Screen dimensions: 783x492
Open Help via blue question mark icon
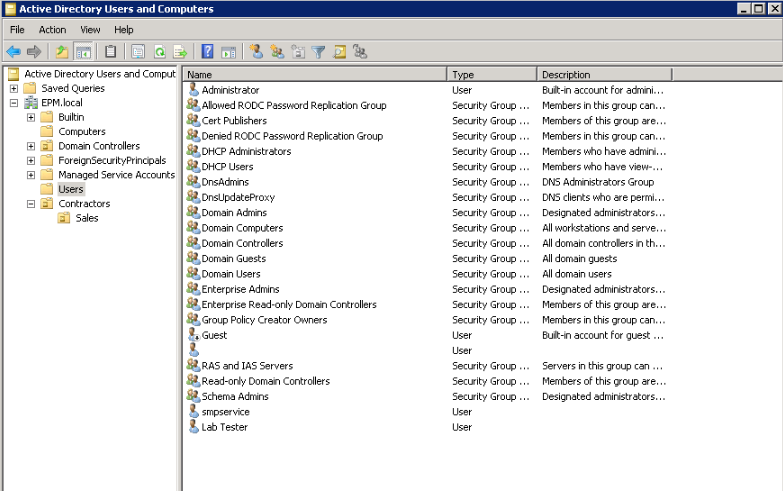(207, 51)
